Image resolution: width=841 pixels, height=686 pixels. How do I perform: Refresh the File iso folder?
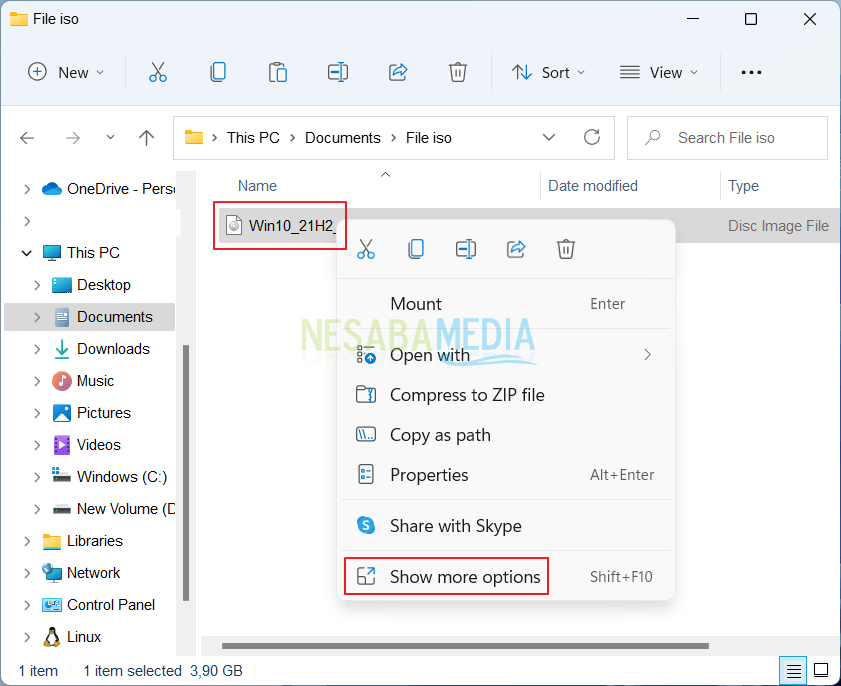(592, 137)
